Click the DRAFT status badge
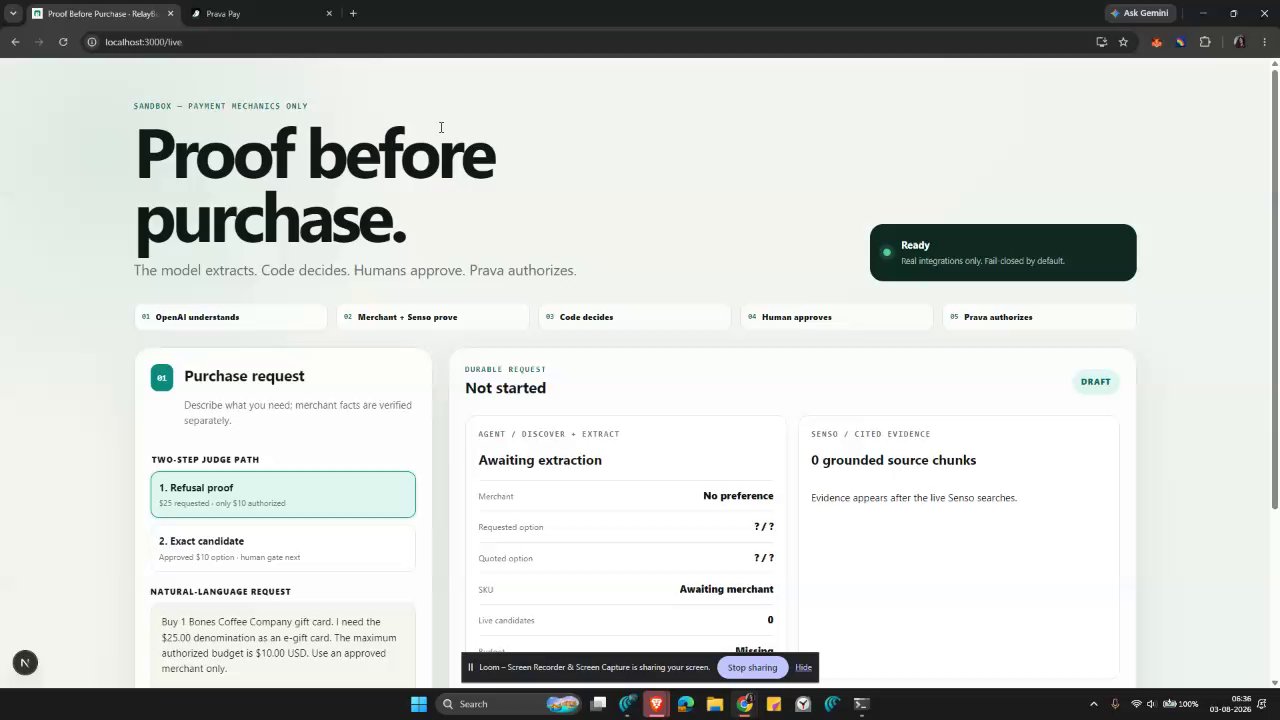The height and width of the screenshot is (720, 1280). coord(1095,382)
